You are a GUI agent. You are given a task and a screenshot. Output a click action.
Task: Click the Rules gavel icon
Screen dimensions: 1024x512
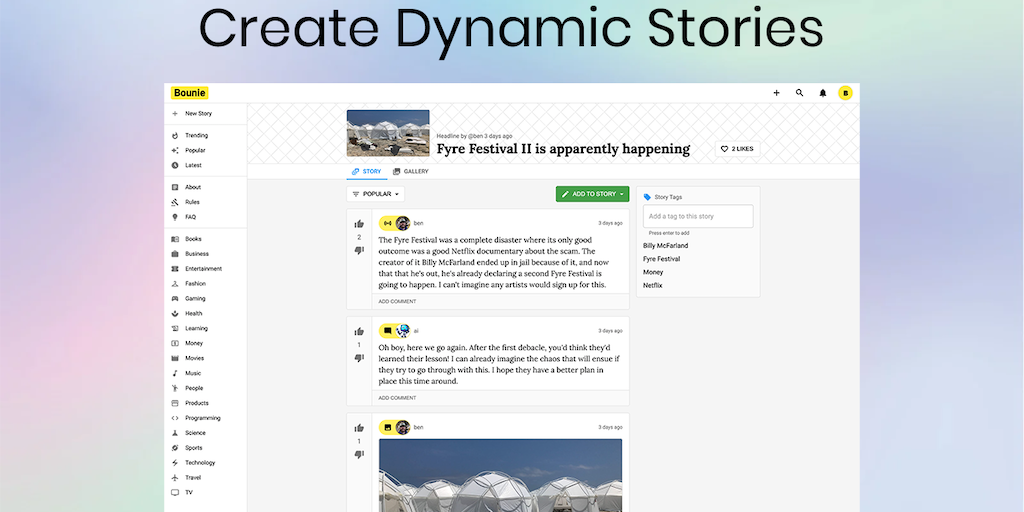(x=174, y=202)
